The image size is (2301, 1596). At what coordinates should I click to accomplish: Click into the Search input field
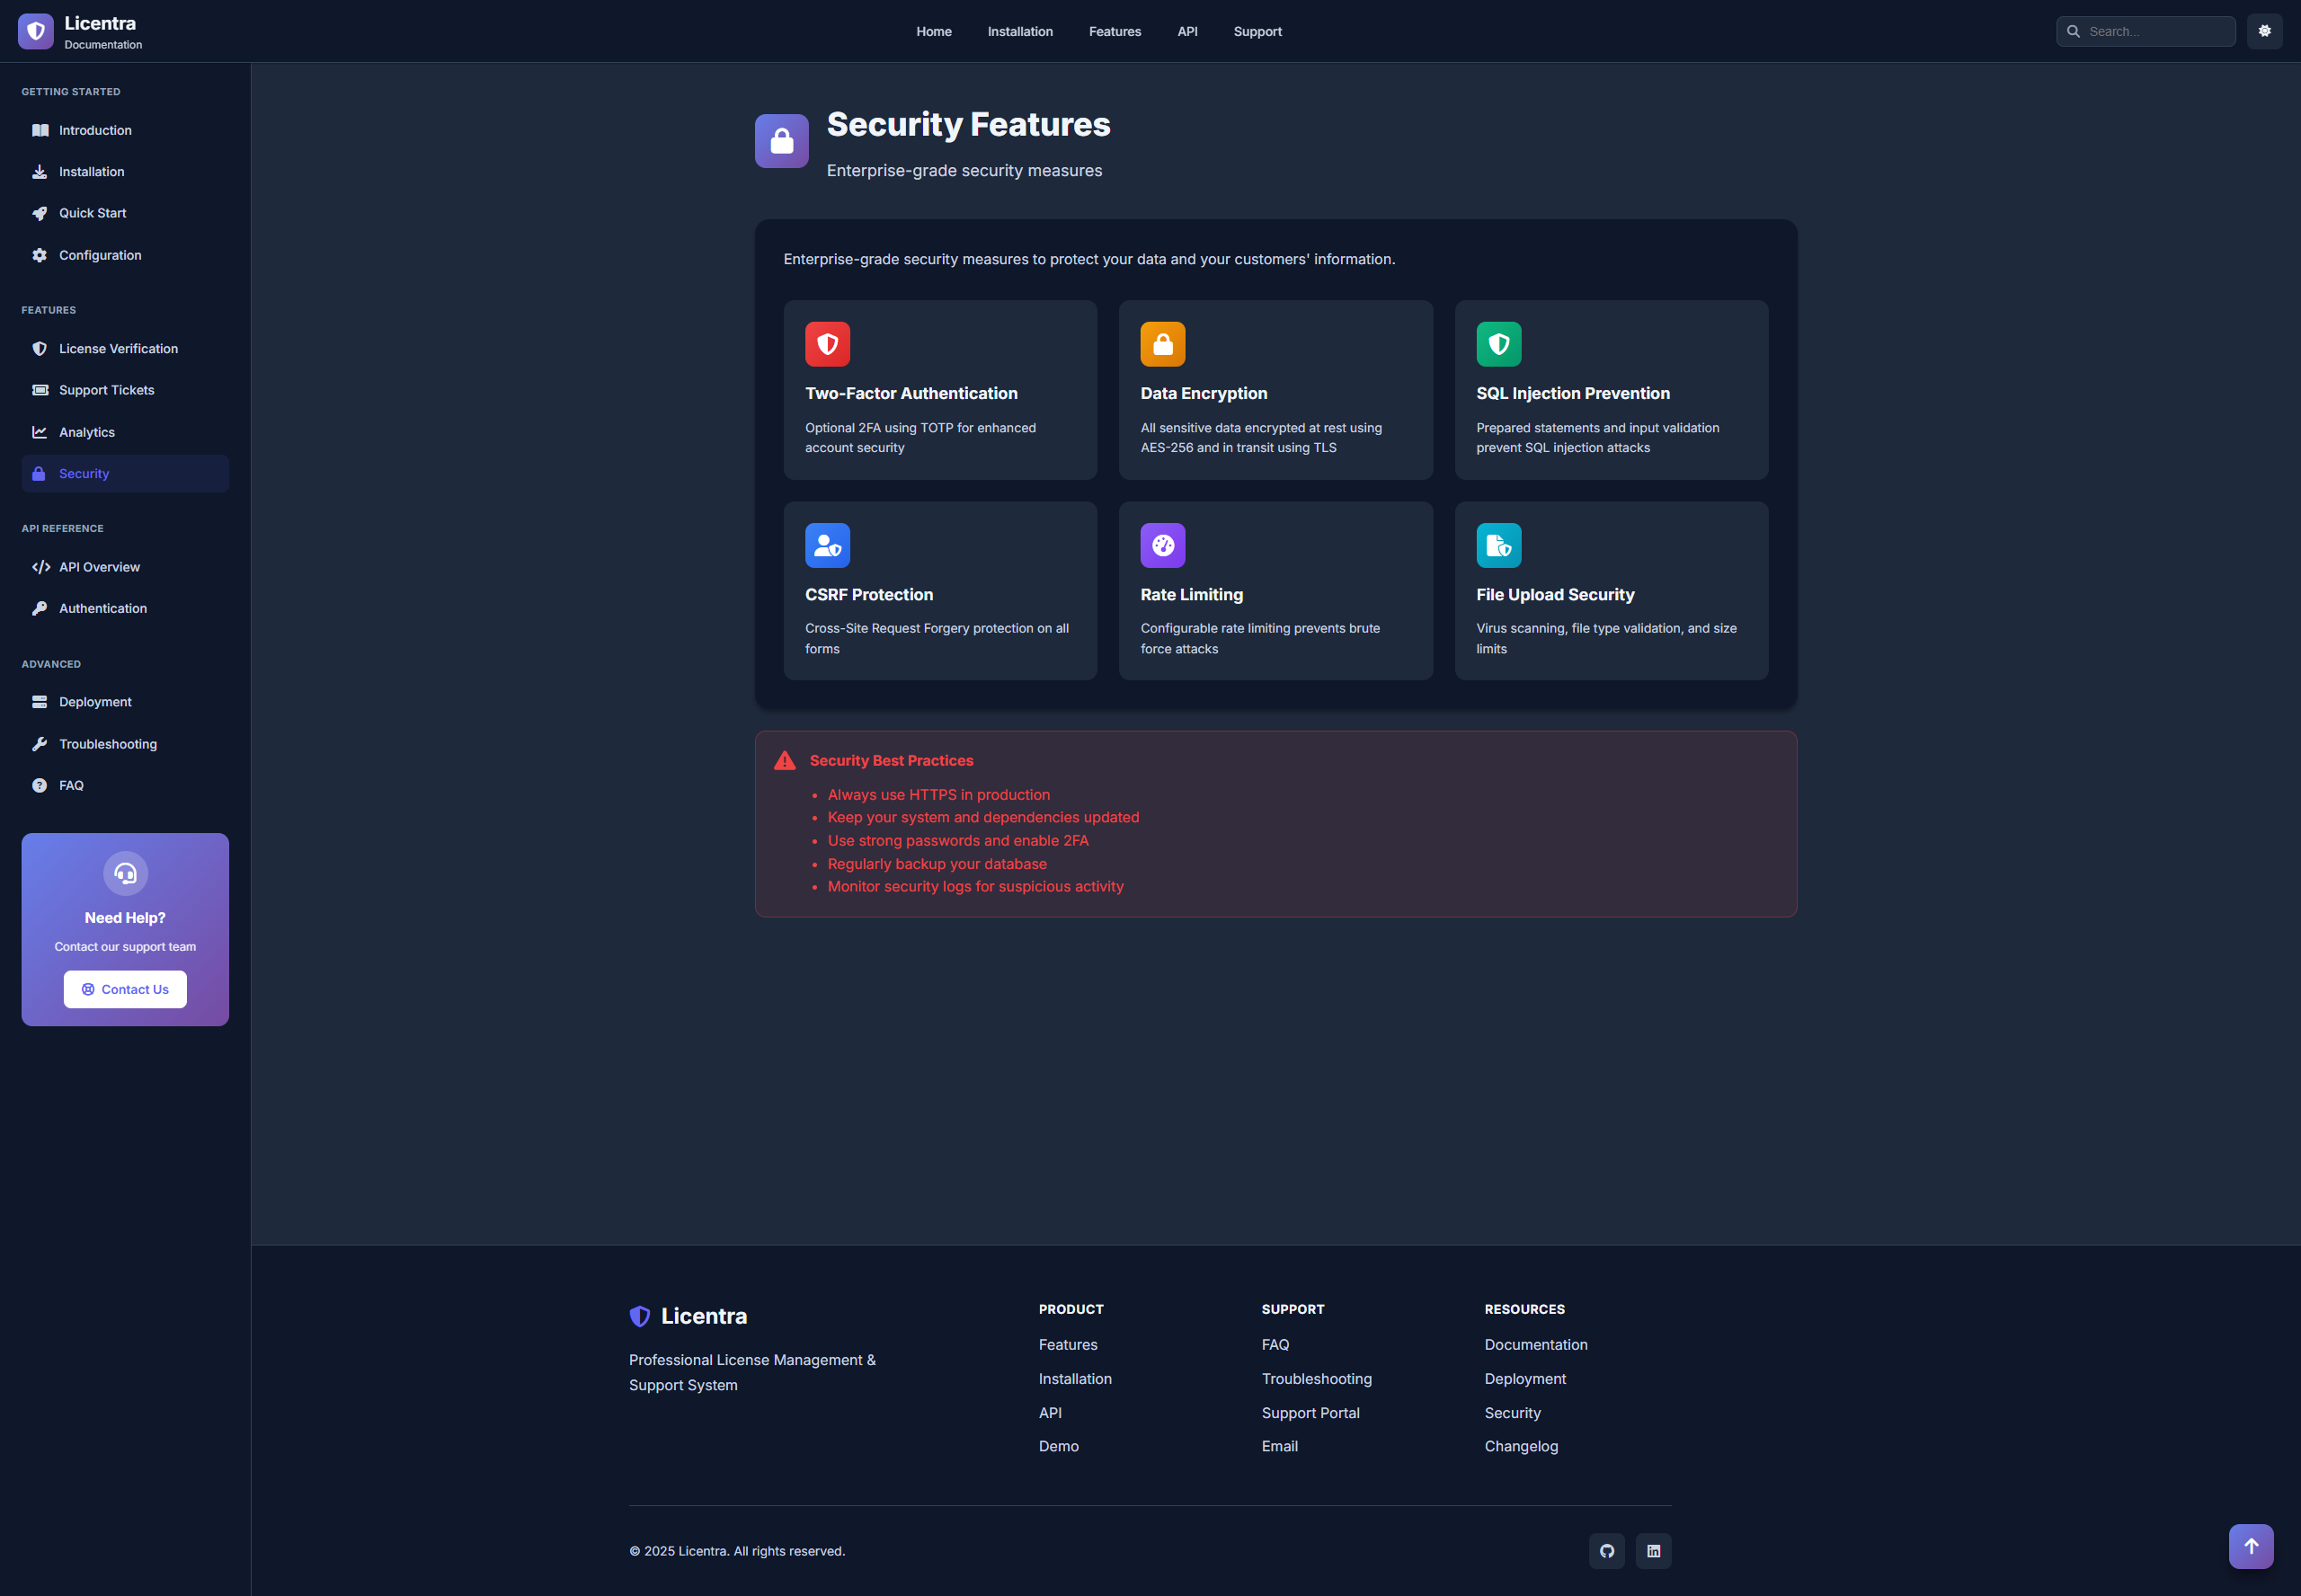pos(2155,32)
